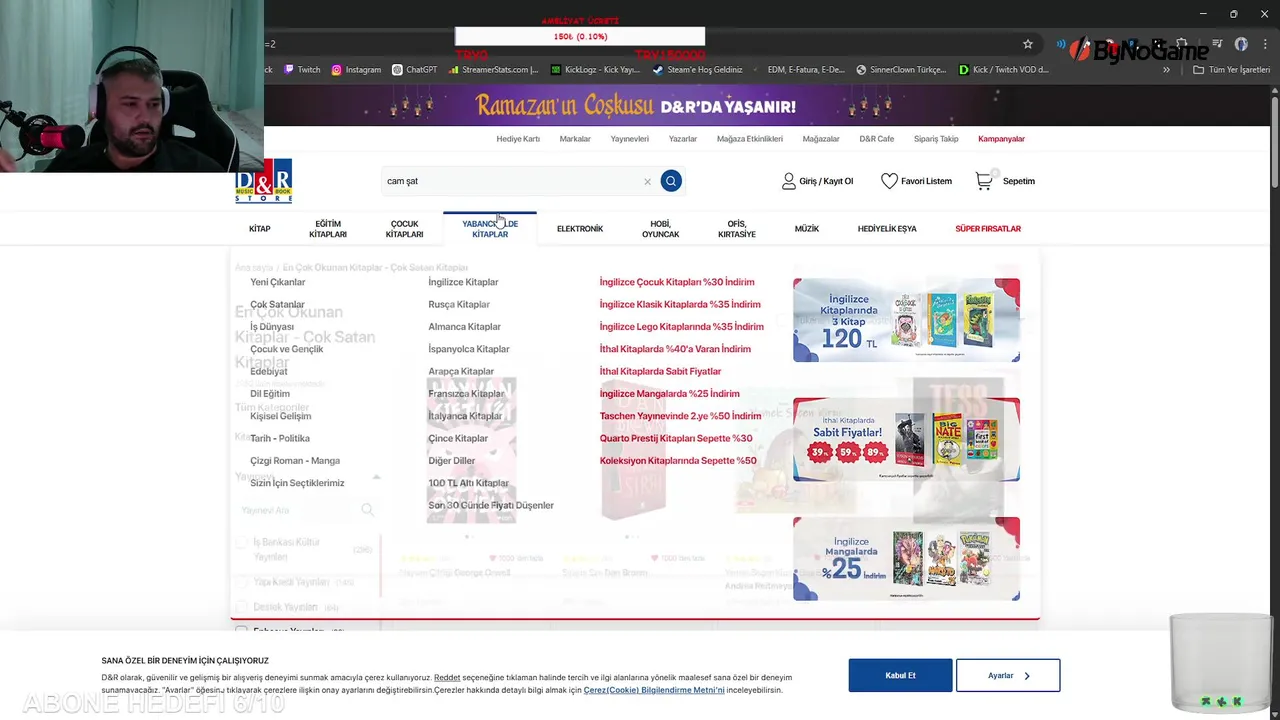
Task: Open İngilizce Çocuk Kitapları %30 İndirim
Action: click(677, 282)
